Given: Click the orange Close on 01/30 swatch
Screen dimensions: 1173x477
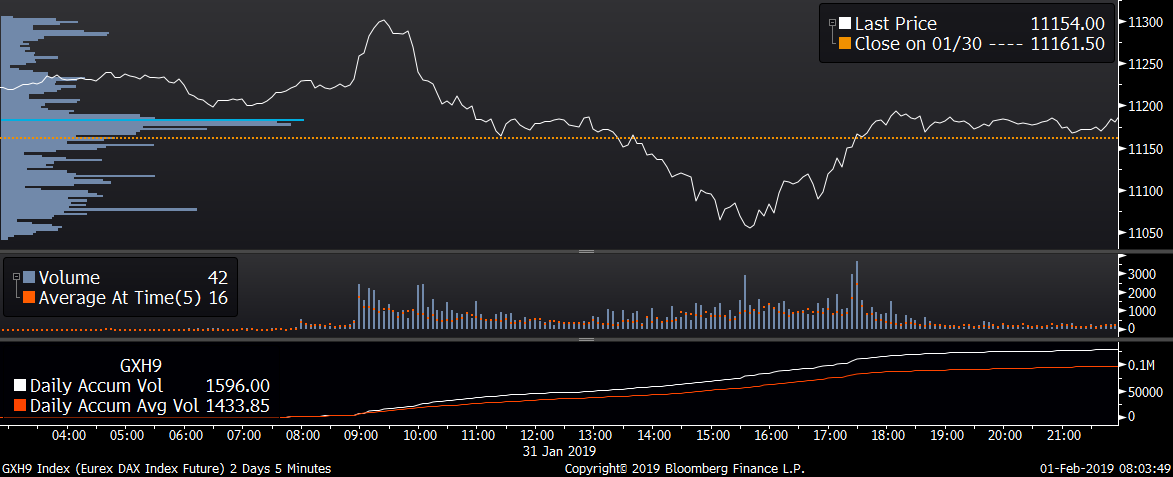Looking at the screenshot, I should pos(845,44).
